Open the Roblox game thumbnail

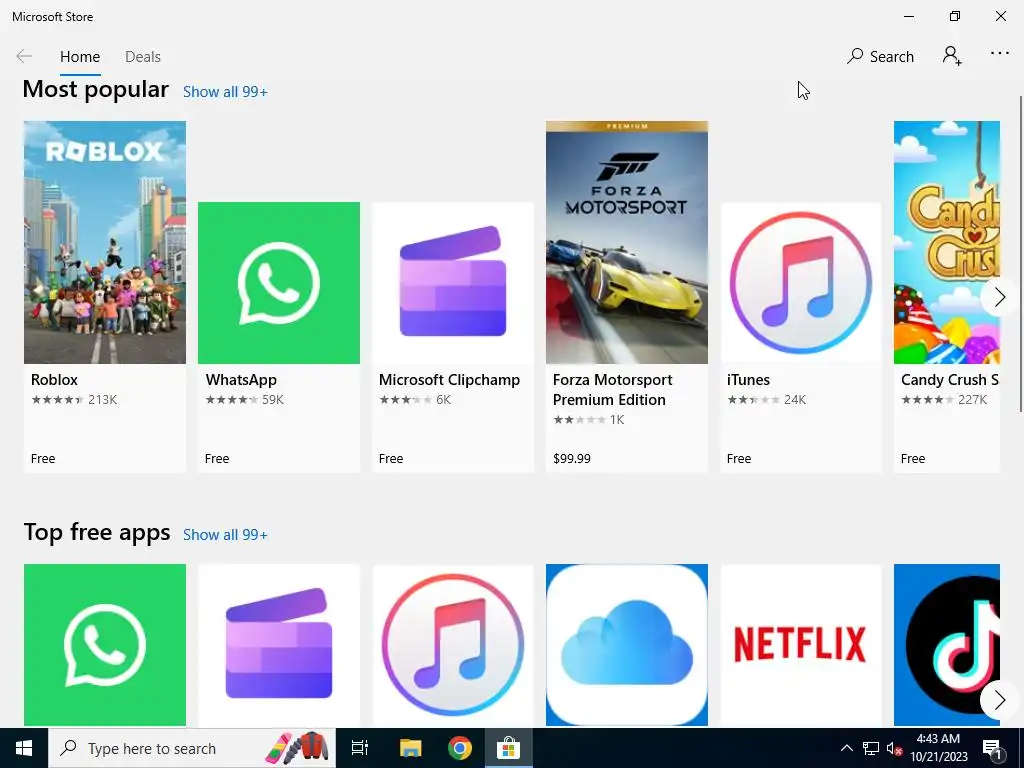[x=104, y=242]
